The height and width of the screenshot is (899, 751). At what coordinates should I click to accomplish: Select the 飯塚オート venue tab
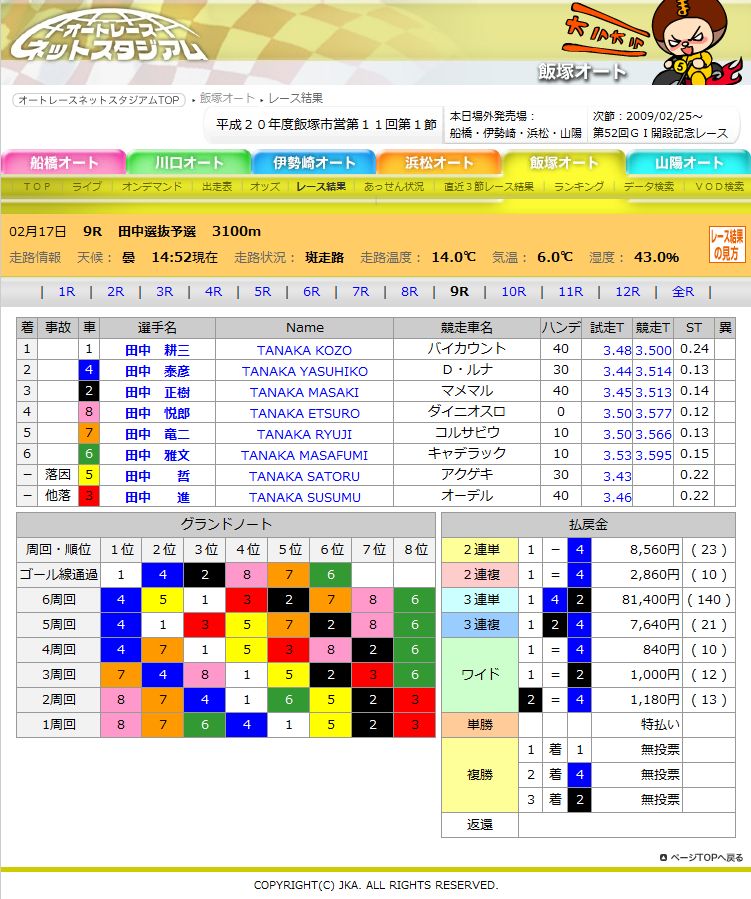click(x=564, y=162)
